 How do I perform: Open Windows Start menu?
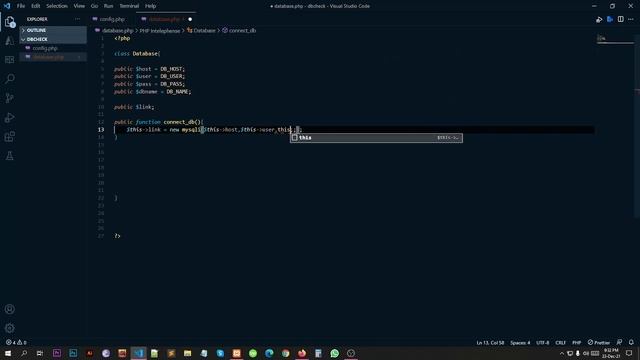[8, 353]
